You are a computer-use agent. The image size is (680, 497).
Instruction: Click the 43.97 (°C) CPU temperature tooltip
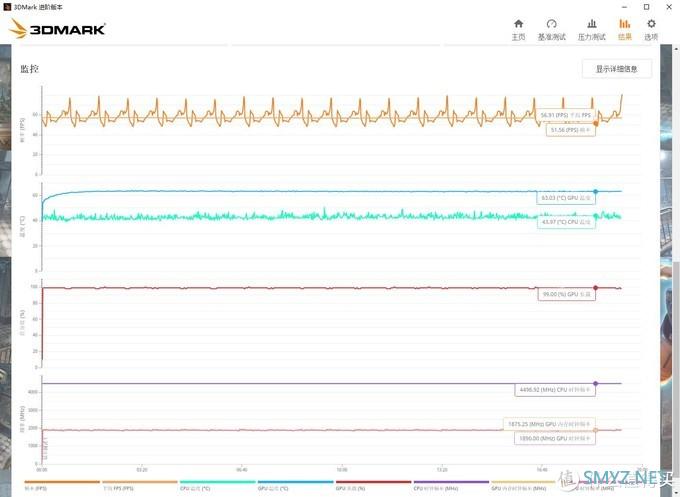click(x=566, y=222)
